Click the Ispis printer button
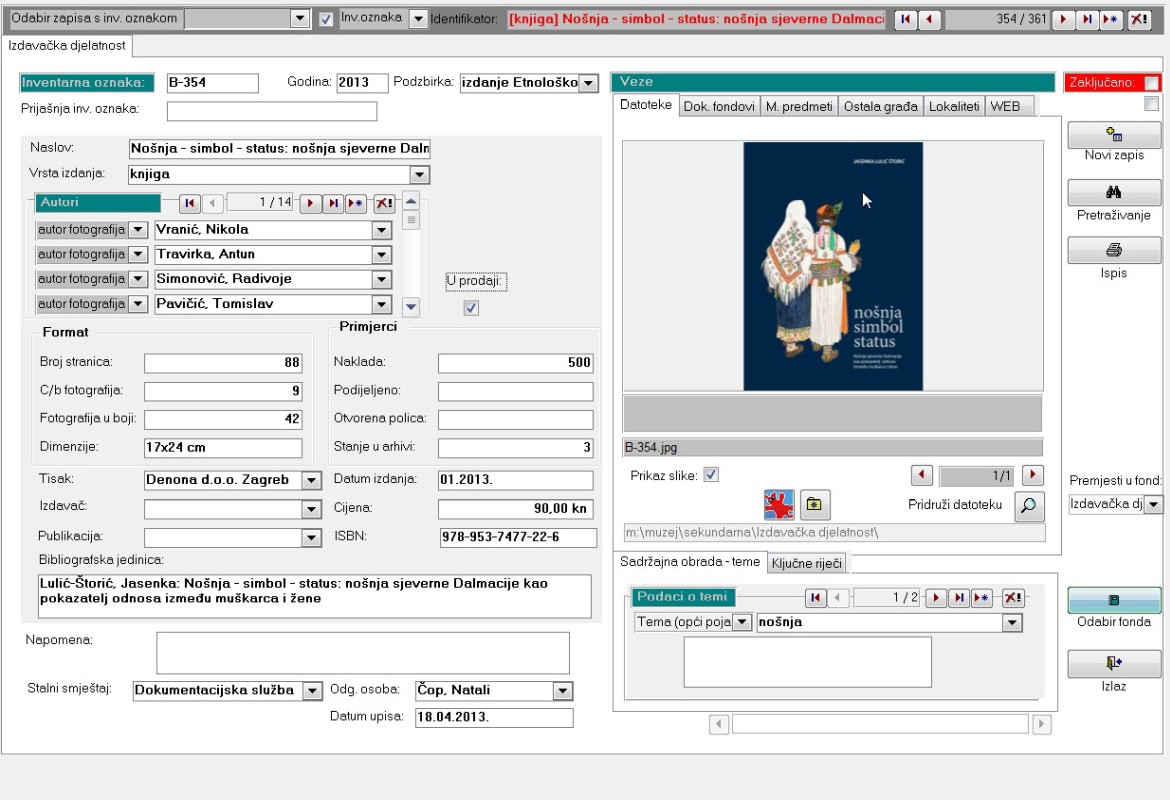The height and width of the screenshot is (800, 1170). pyautogui.click(x=1114, y=250)
